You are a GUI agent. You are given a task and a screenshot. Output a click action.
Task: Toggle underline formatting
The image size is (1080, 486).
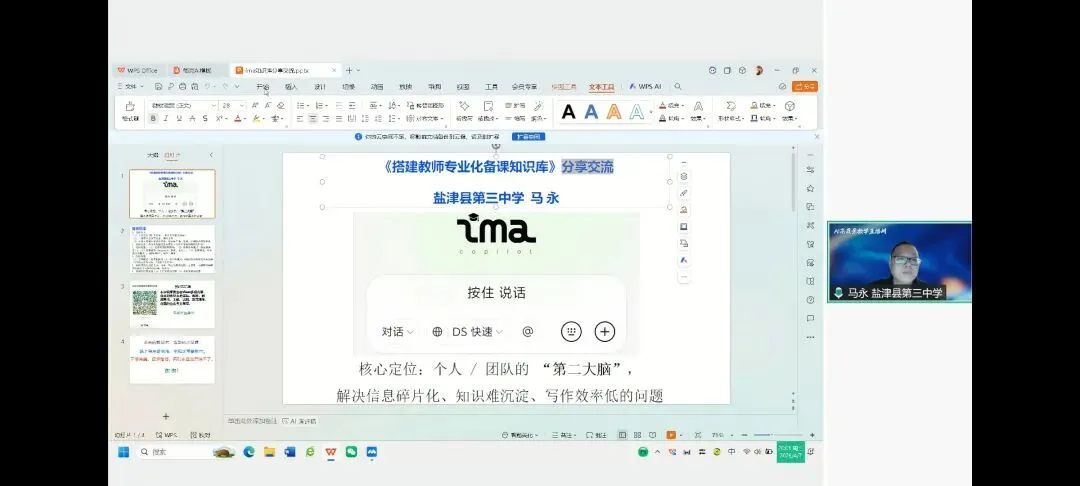179,118
